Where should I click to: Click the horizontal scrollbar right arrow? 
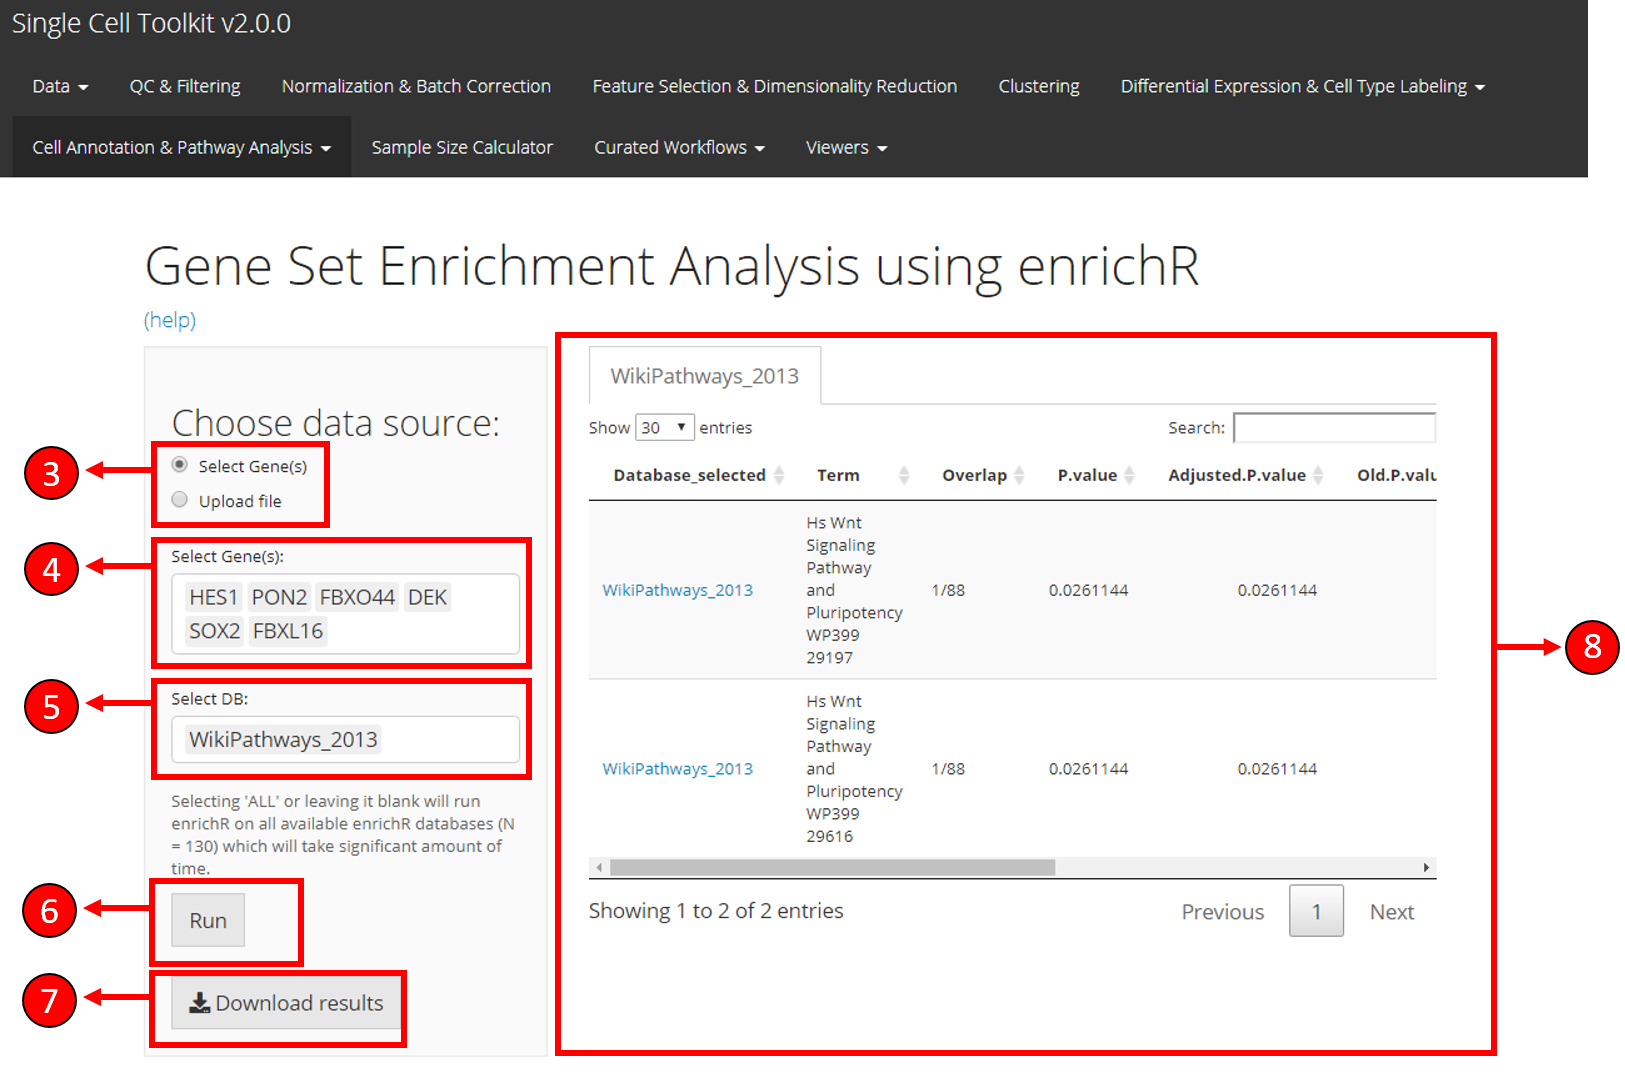click(1426, 867)
